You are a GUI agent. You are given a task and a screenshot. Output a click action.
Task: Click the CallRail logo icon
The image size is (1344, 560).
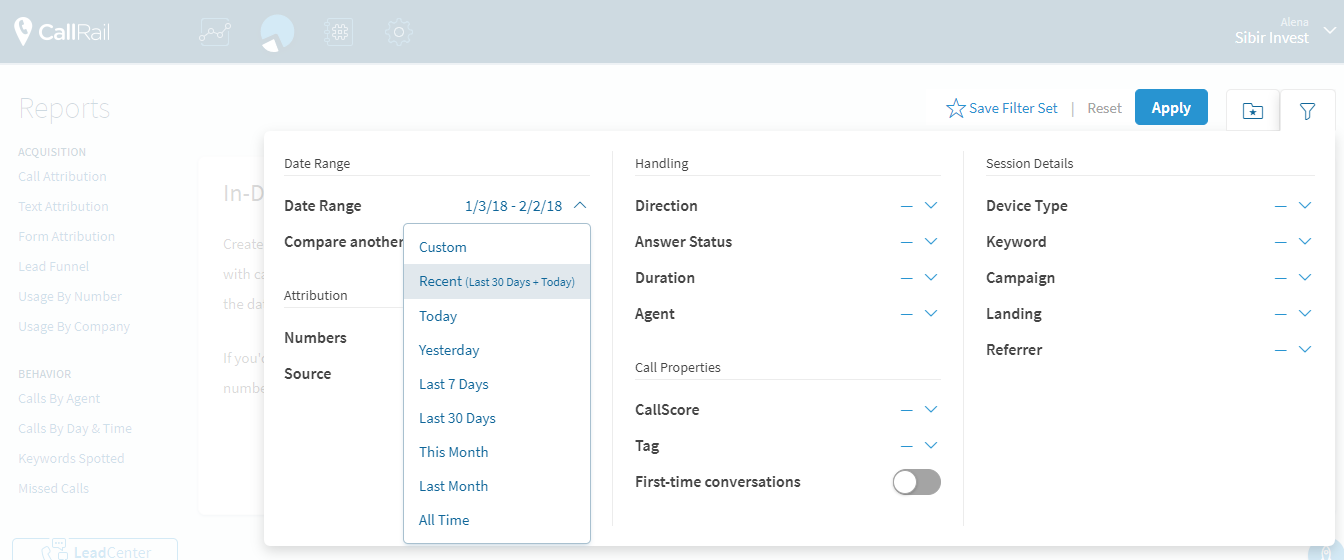(24, 32)
